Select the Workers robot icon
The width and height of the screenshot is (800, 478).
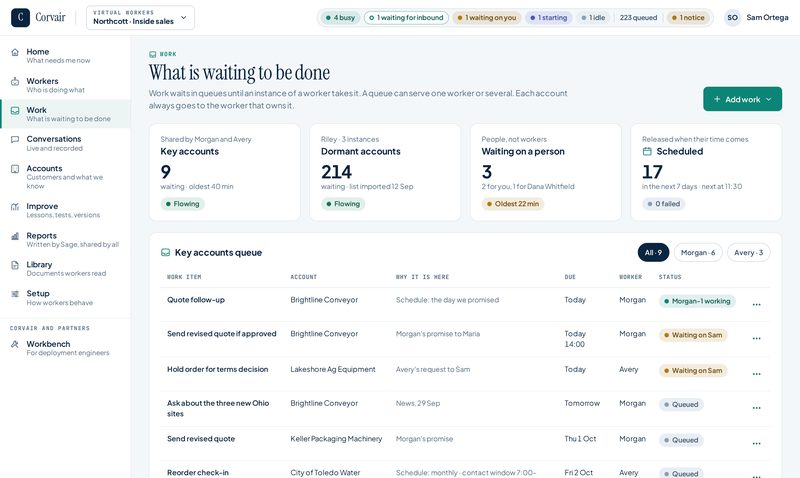click(x=15, y=81)
